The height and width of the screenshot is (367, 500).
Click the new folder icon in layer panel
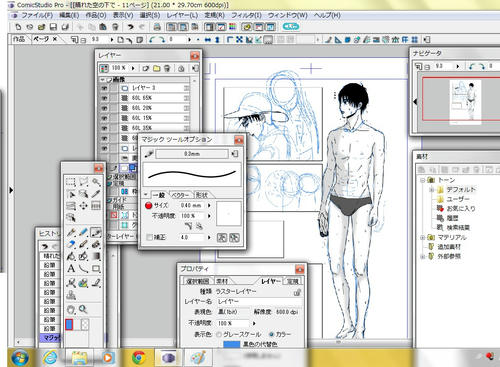tap(156, 68)
